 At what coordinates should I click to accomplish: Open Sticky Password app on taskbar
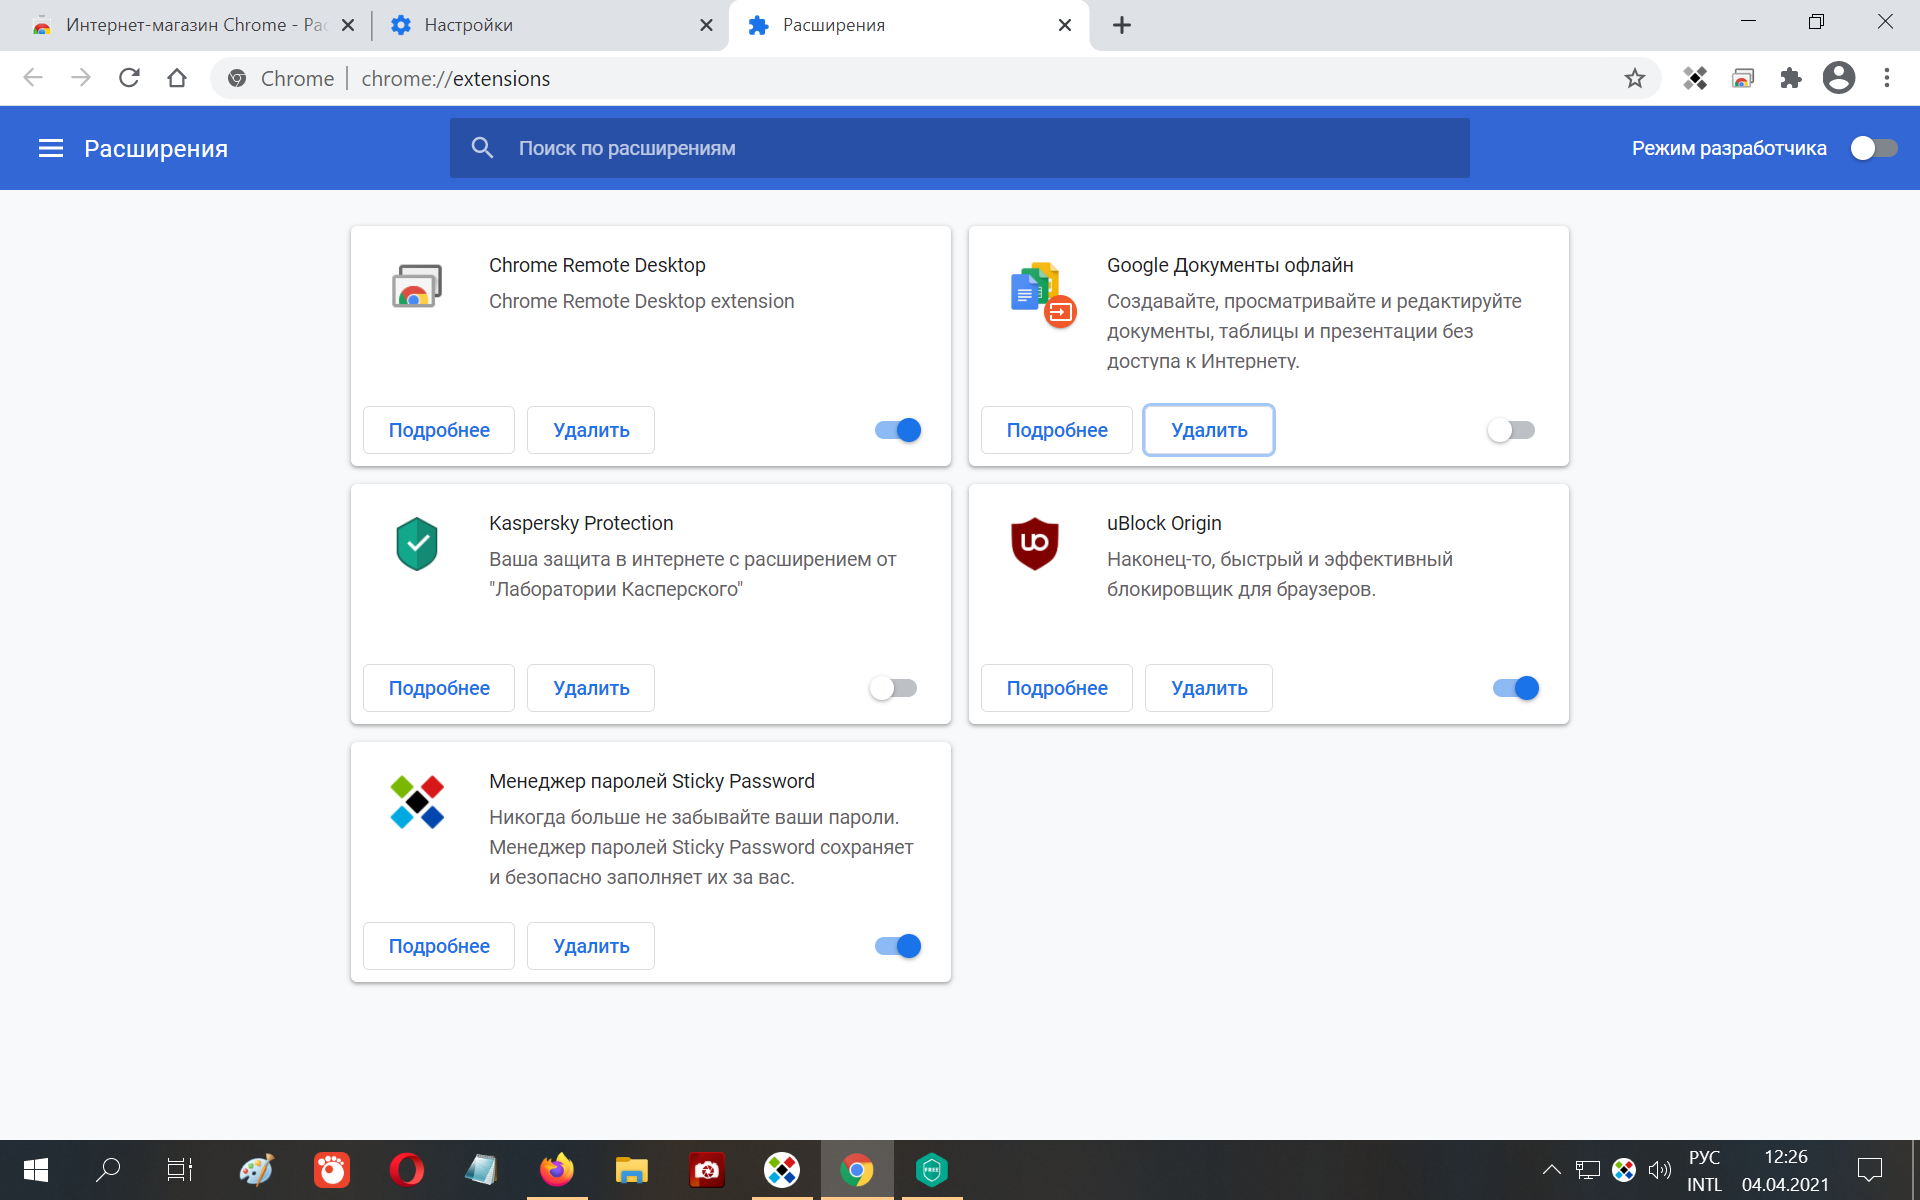pyautogui.click(x=782, y=1170)
